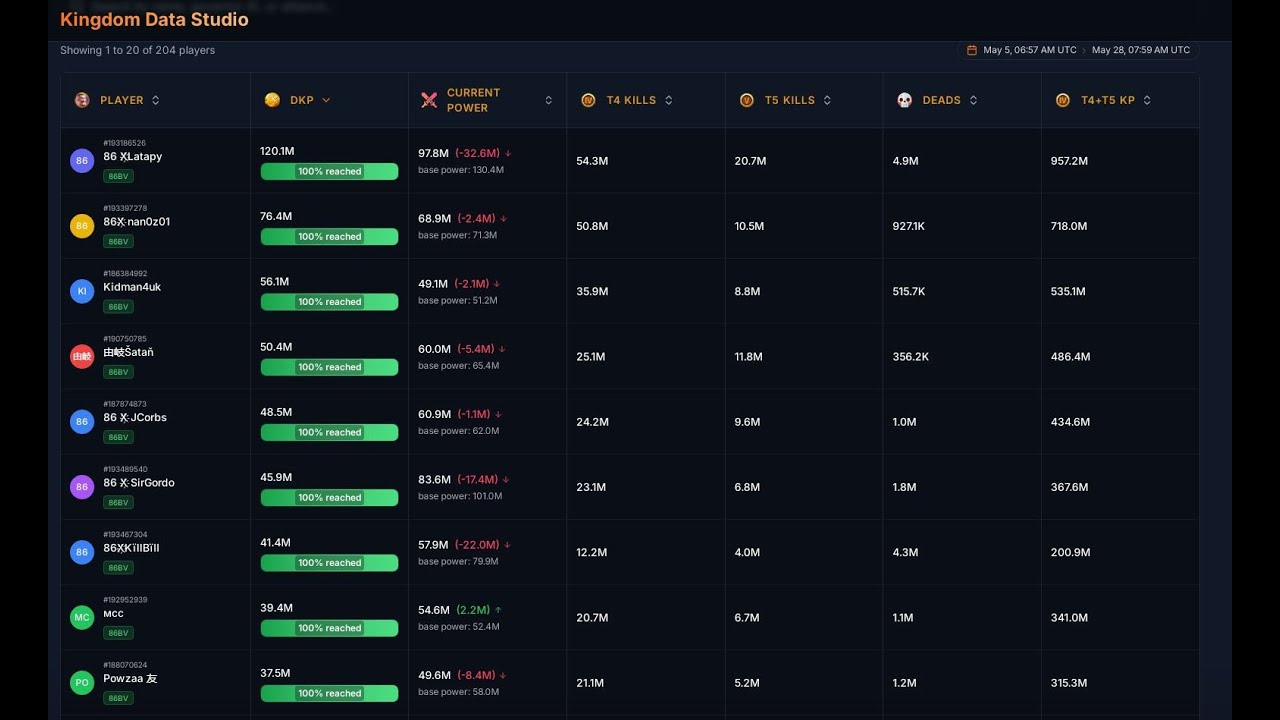Image resolution: width=1280 pixels, height=720 pixels.
Task: Click player ID #193397278
Action: tap(125, 208)
